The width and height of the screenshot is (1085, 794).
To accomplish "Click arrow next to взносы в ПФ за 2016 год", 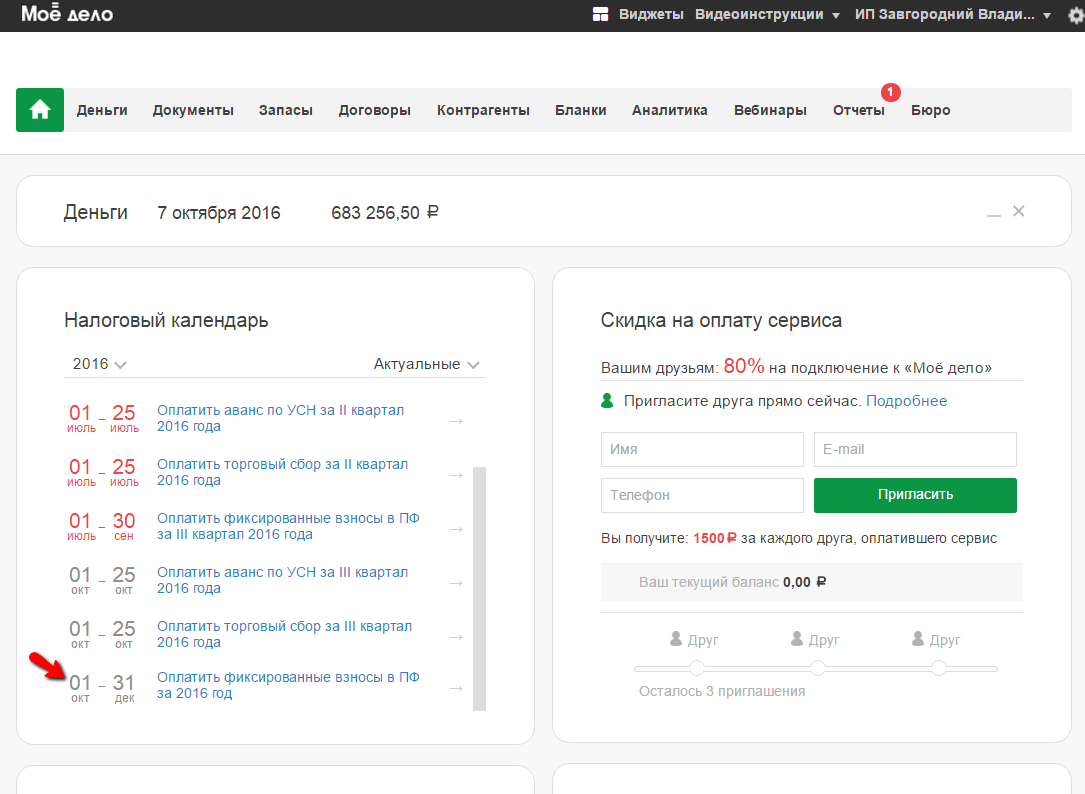I will click(x=456, y=688).
